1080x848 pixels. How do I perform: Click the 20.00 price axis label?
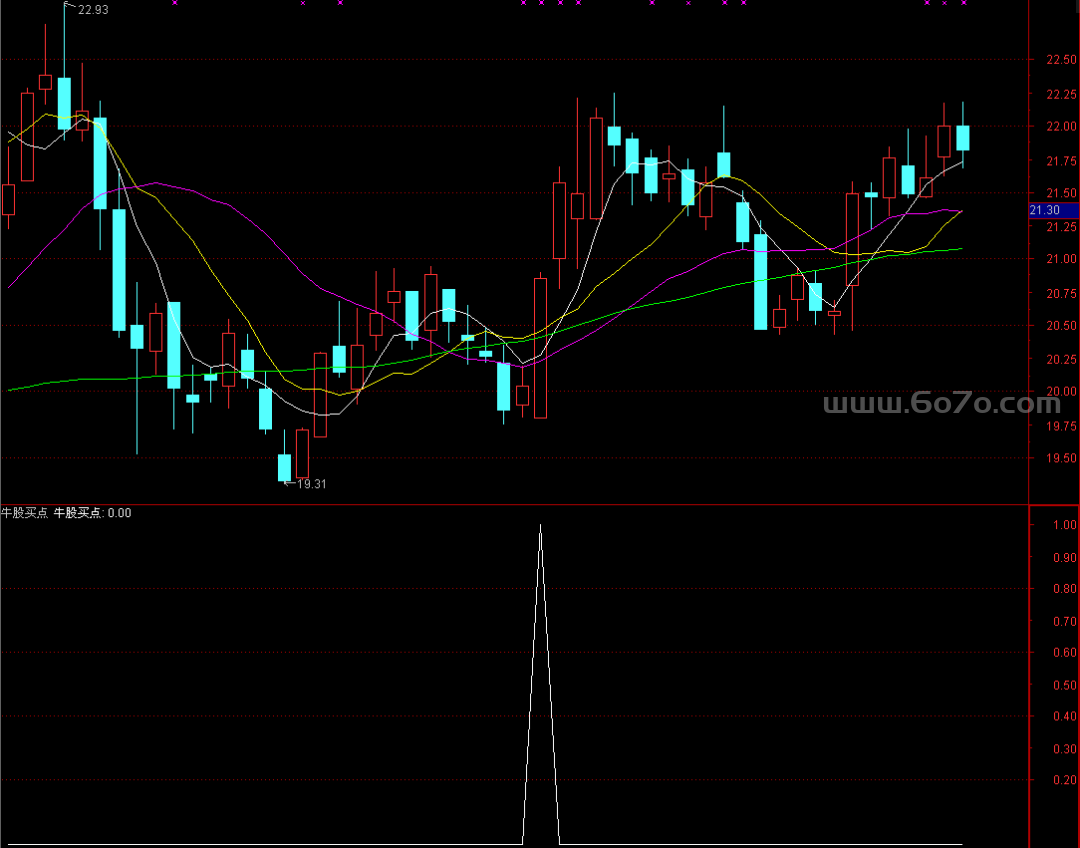1061,391
